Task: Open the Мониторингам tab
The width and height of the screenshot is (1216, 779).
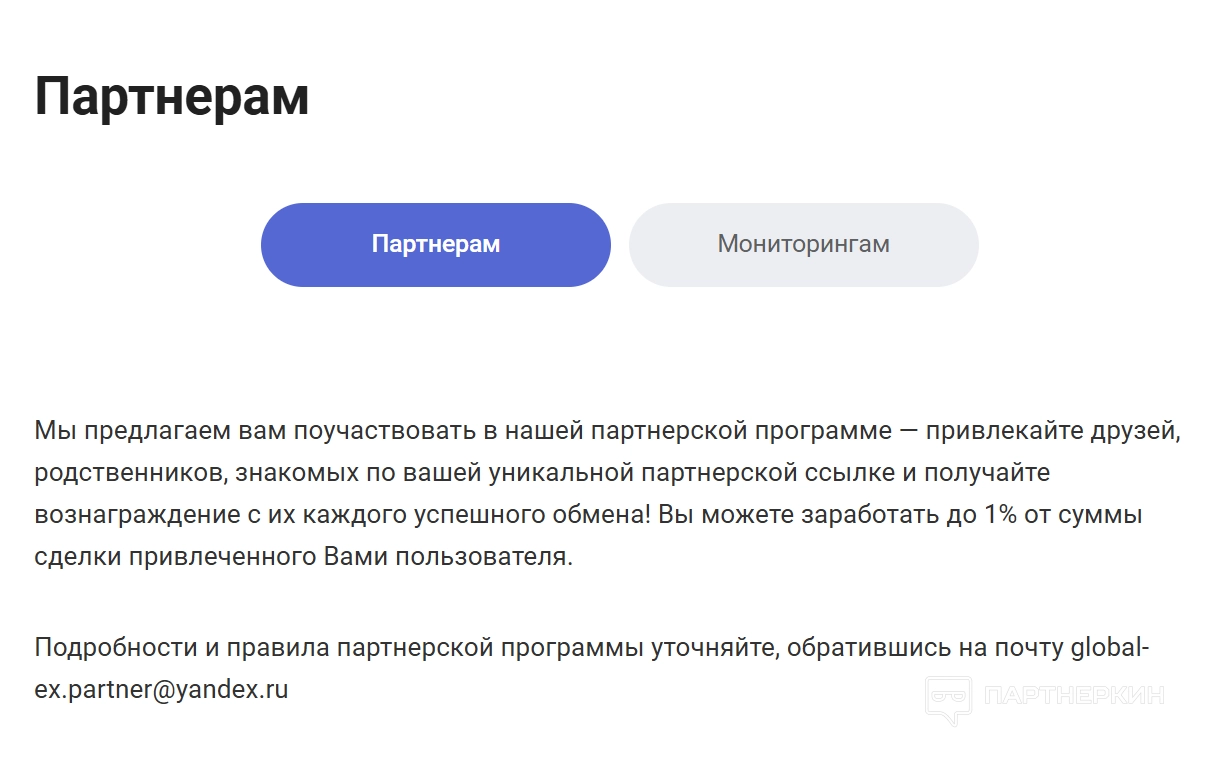Action: pyautogui.click(x=803, y=245)
